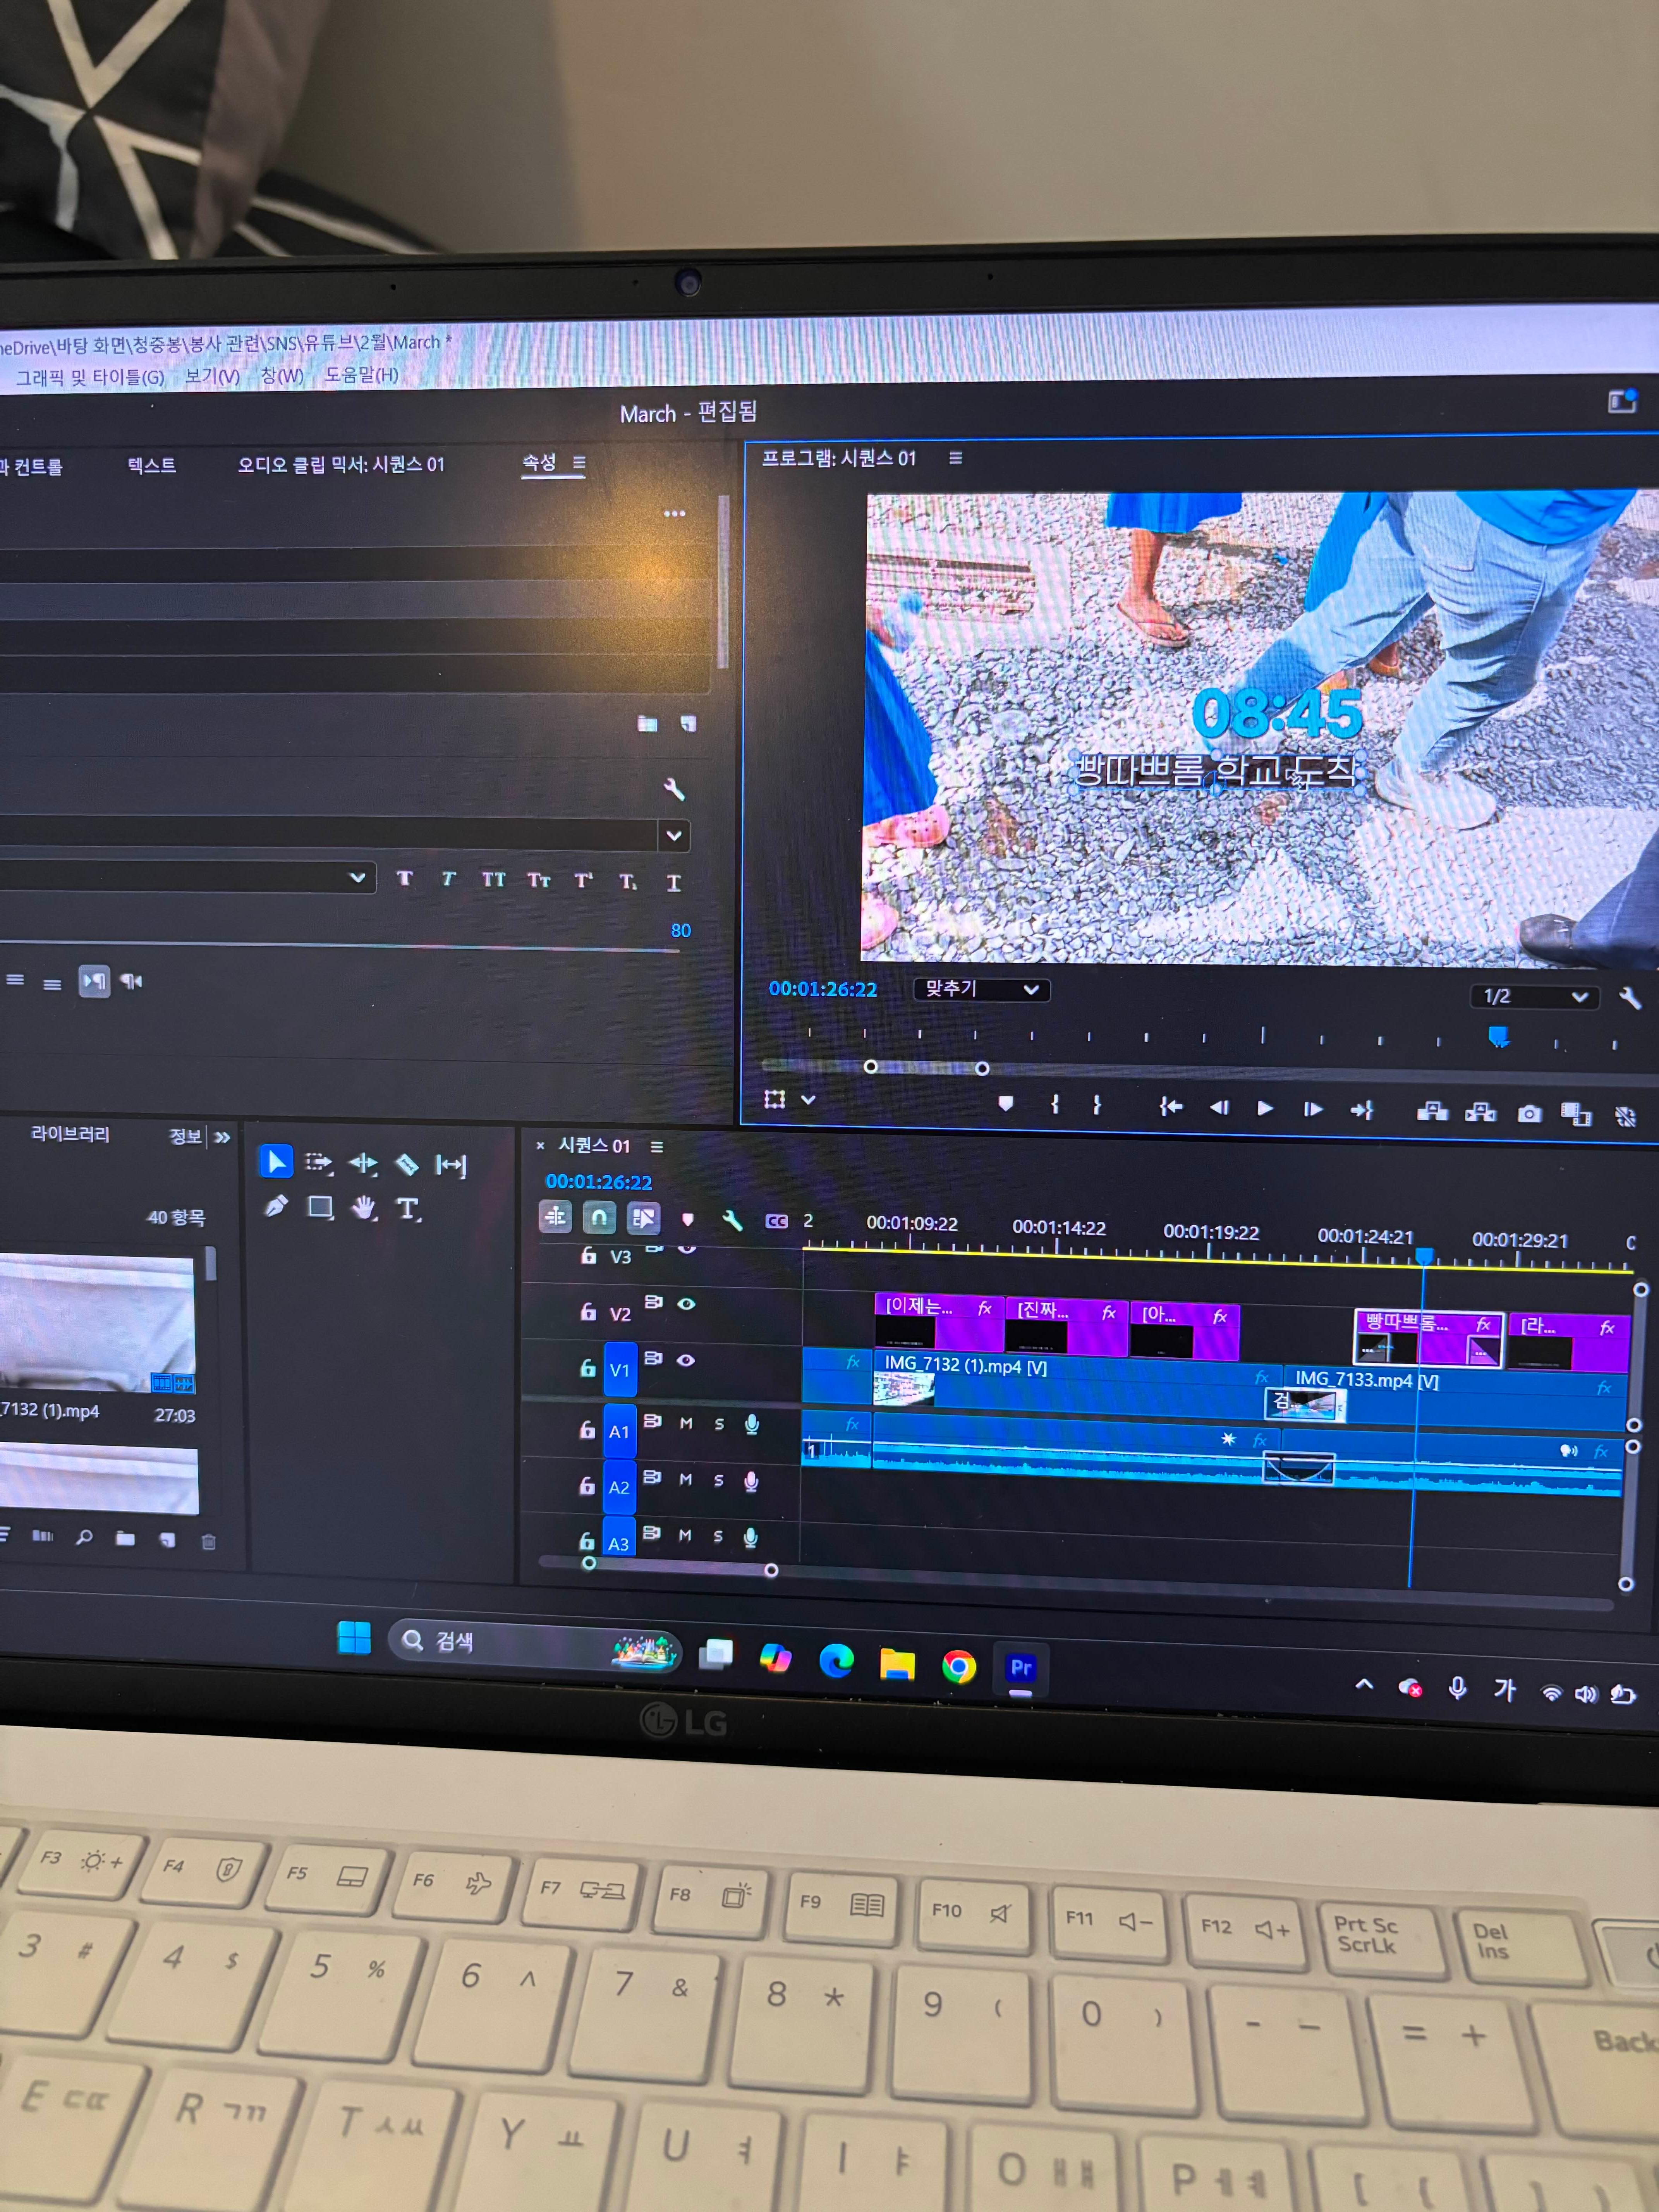1659x2212 pixels.
Task: Toggle V2 track eye visibility
Action: pyautogui.click(x=686, y=1303)
